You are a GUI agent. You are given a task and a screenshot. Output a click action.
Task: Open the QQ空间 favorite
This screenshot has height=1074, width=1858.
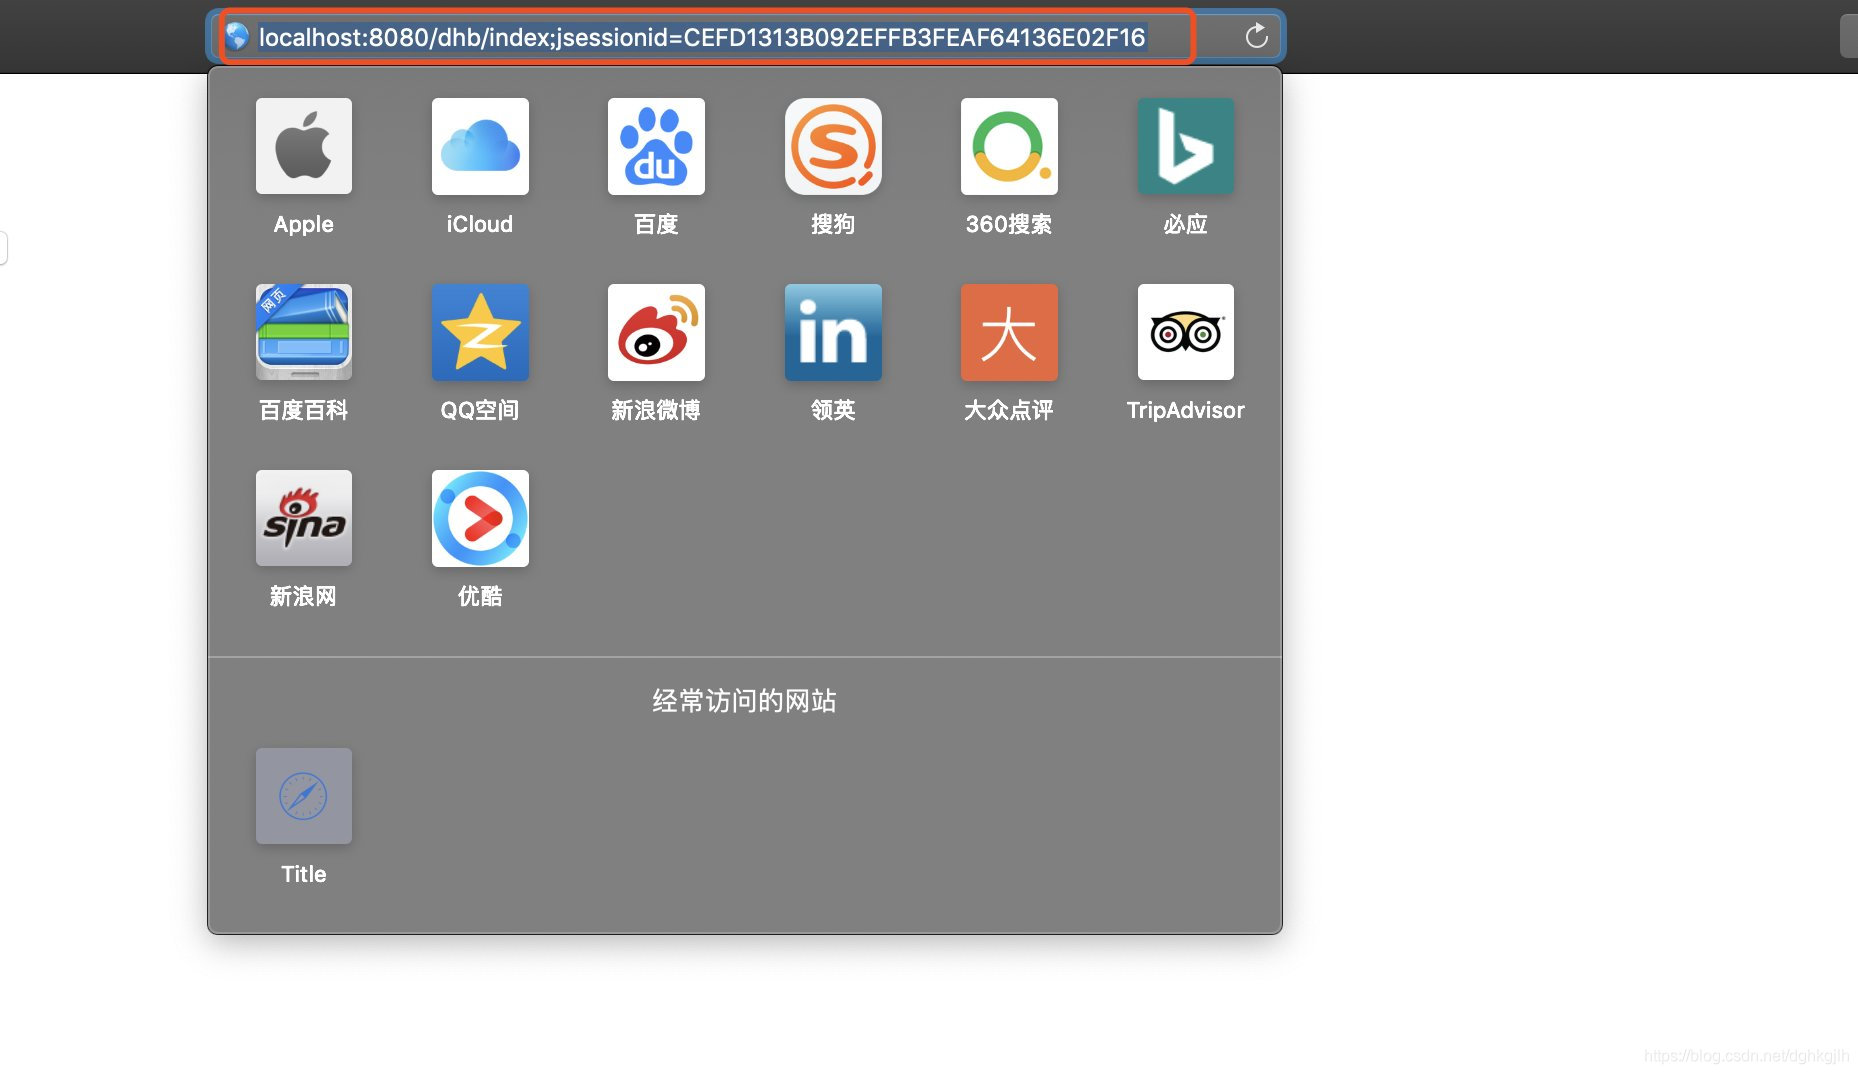[x=480, y=332]
